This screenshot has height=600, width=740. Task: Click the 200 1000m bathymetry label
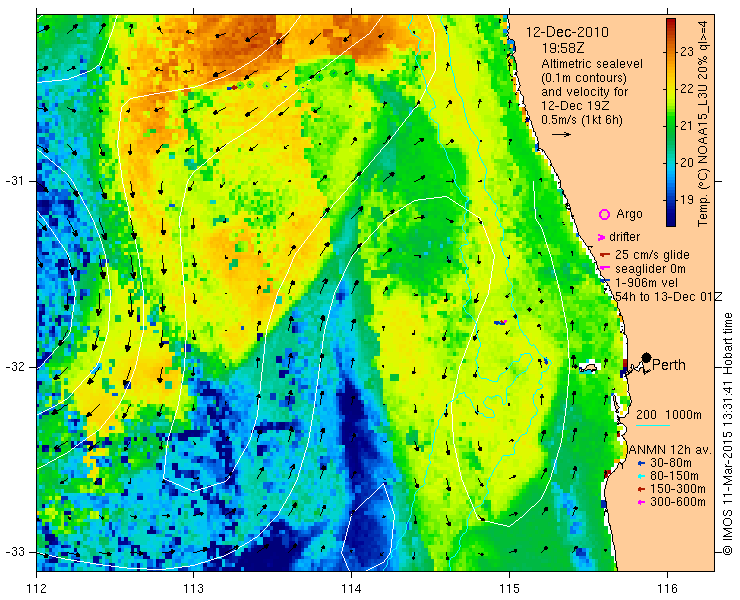pos(669,414)
